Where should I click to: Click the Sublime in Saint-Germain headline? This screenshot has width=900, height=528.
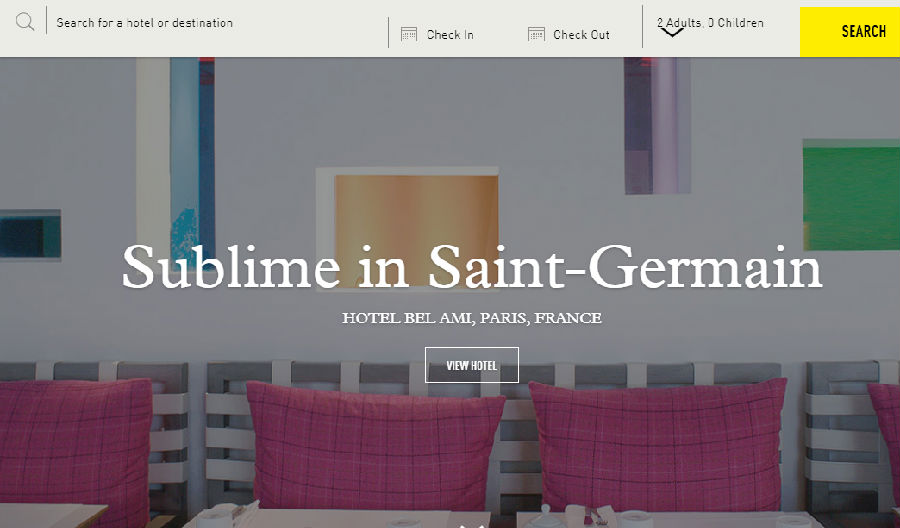[472, 267]
